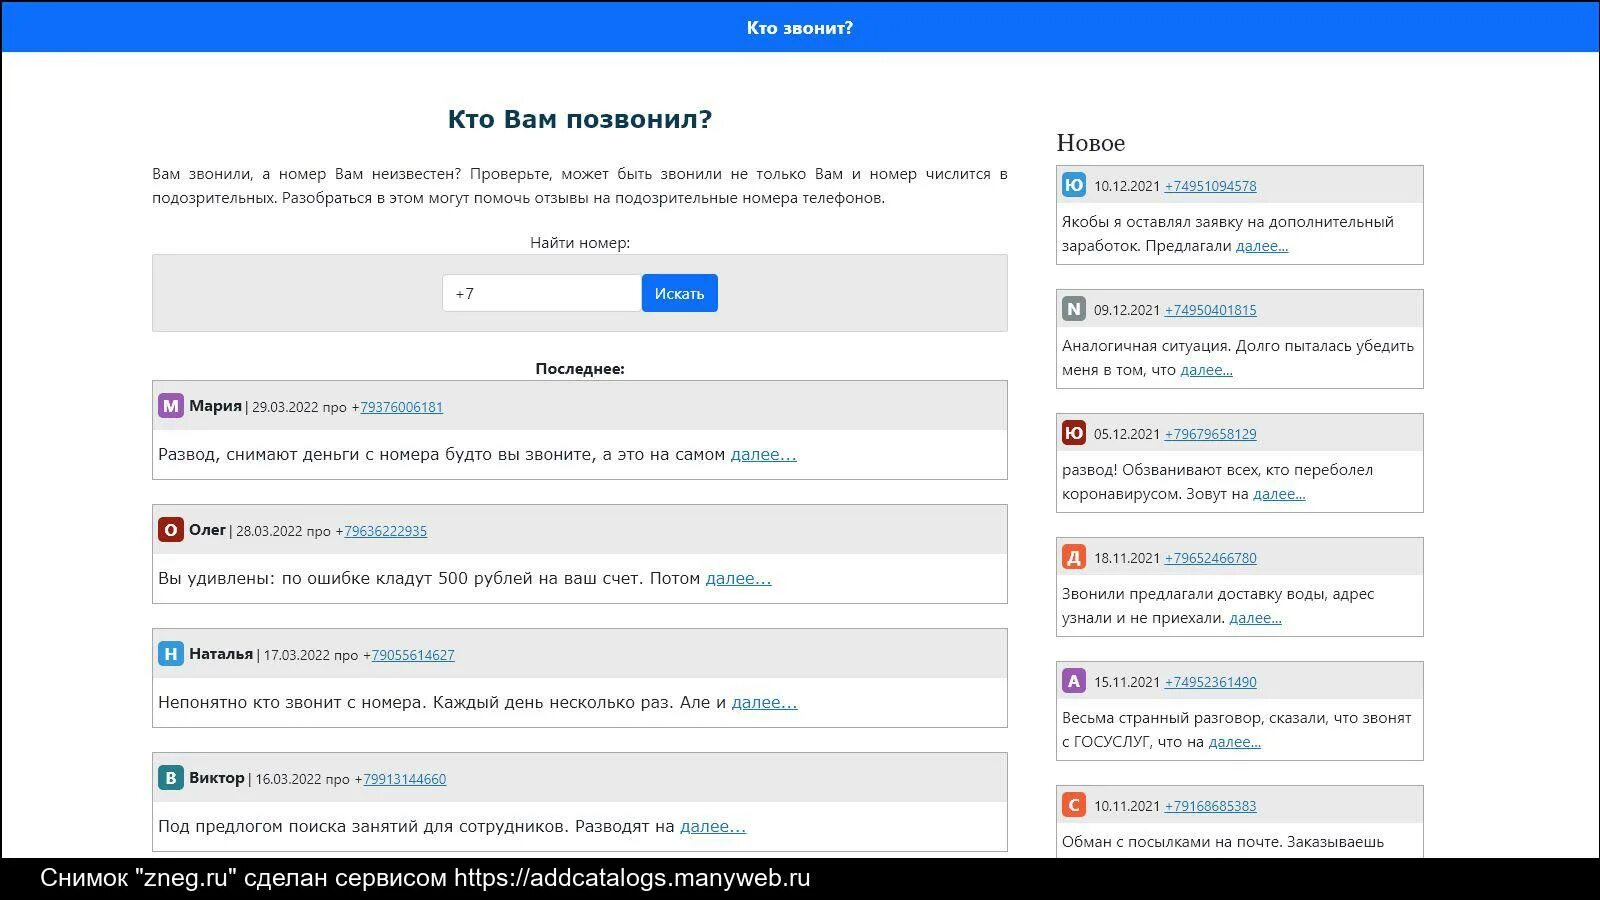Open sidebar number +74952361490

[x=1210, y=682]
